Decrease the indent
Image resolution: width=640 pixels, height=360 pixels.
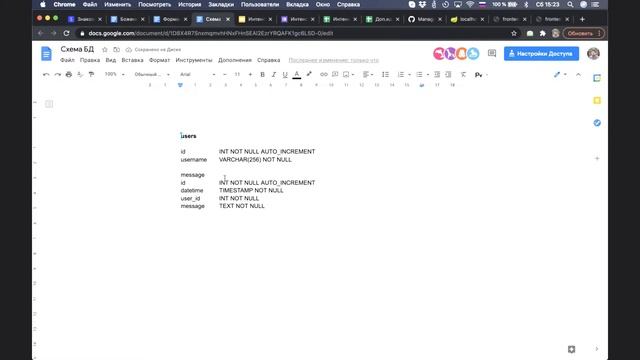[x=437, y=74]
